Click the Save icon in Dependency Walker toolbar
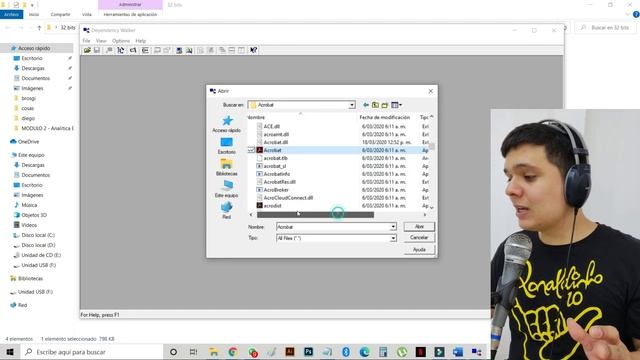640x360 pixels. coord(97,50)
